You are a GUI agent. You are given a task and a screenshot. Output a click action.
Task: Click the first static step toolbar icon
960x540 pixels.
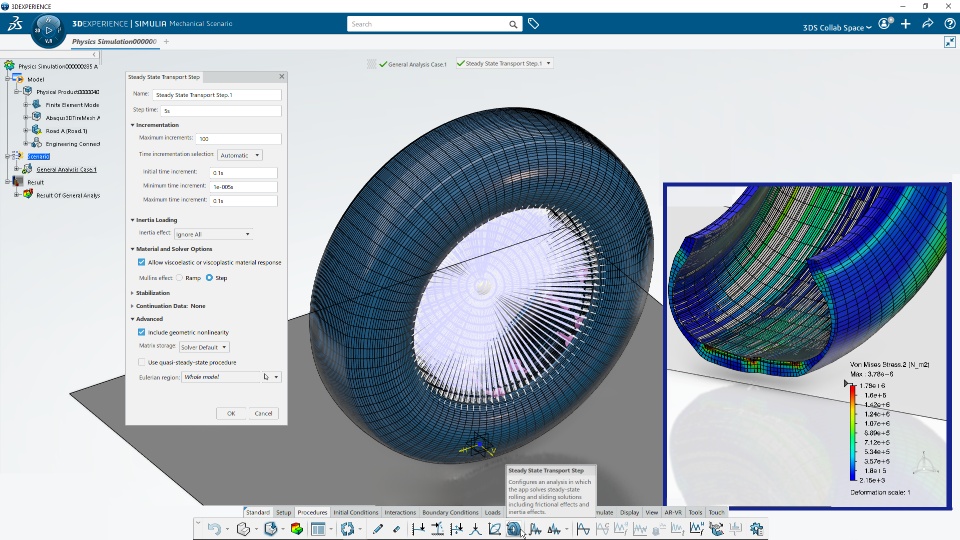tap(418, 529)
